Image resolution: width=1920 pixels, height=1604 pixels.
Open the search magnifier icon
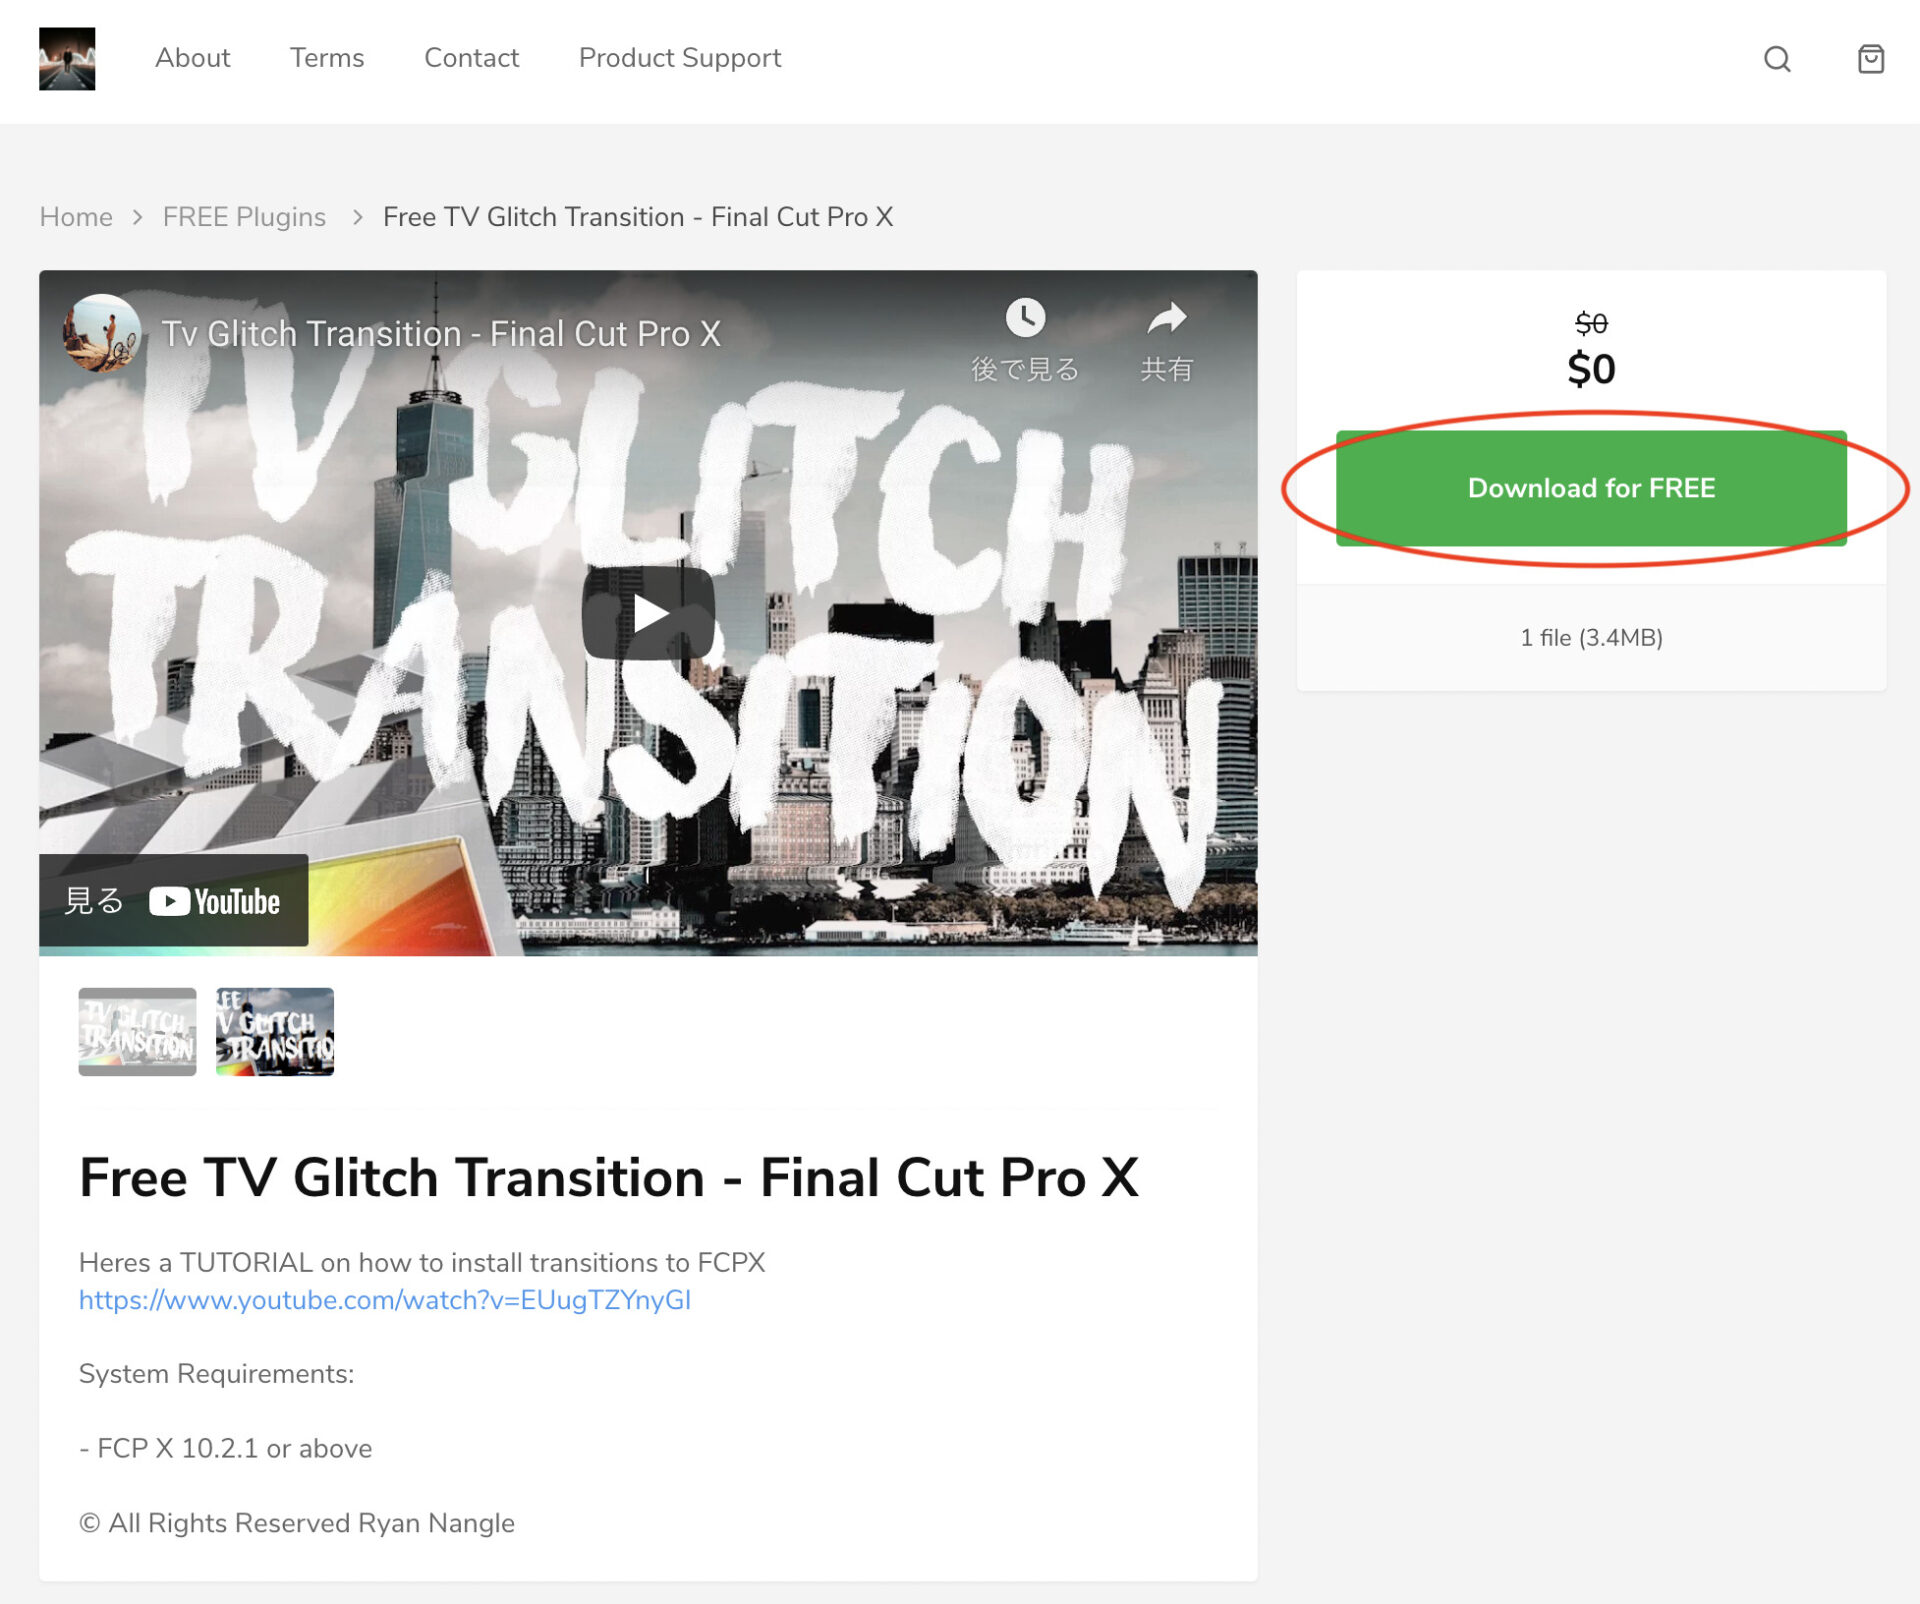(1776, 59)
